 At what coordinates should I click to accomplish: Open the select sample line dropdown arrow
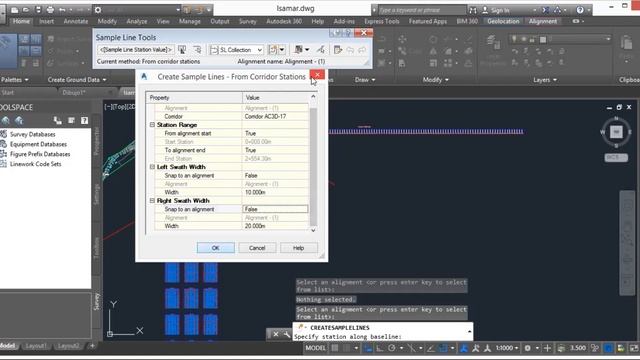pos(307,49)
